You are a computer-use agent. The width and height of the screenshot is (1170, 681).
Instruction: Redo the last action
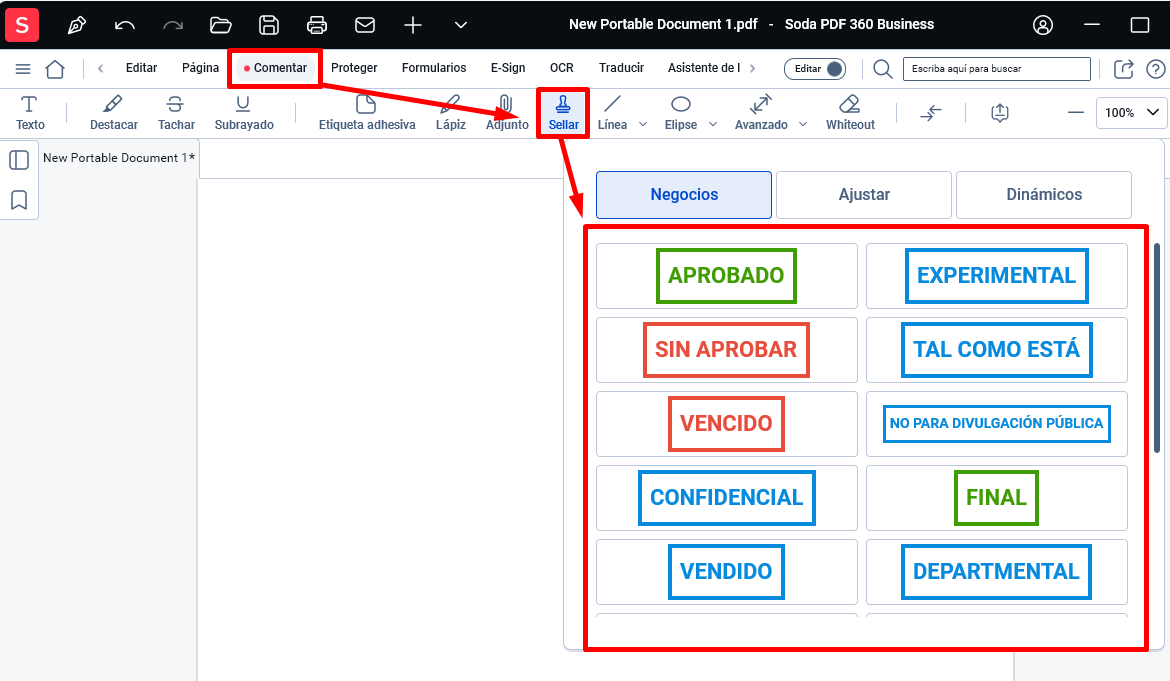pyautogui.click(x=173, y=25)
